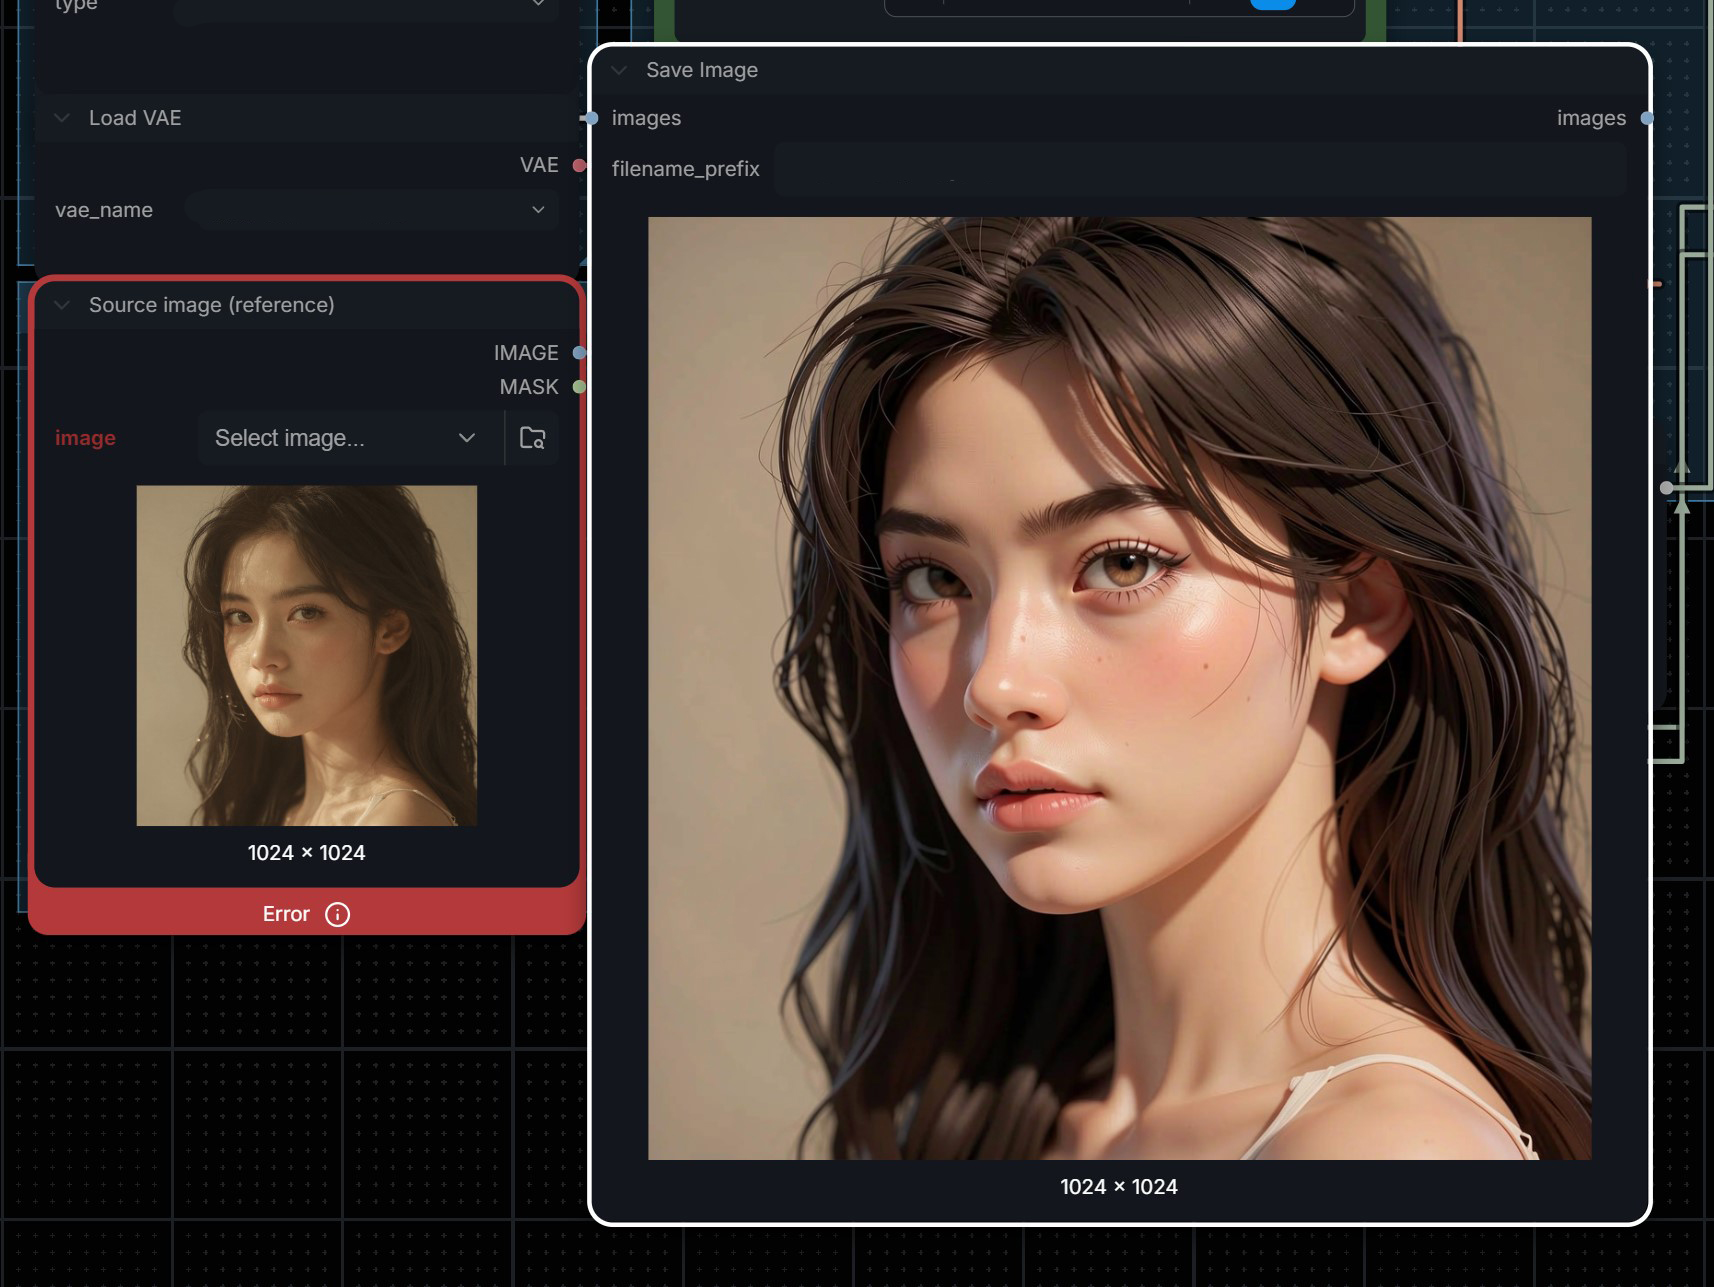1714x1287 pixels.
Task: Click the vae_name label
Action: 104,210
